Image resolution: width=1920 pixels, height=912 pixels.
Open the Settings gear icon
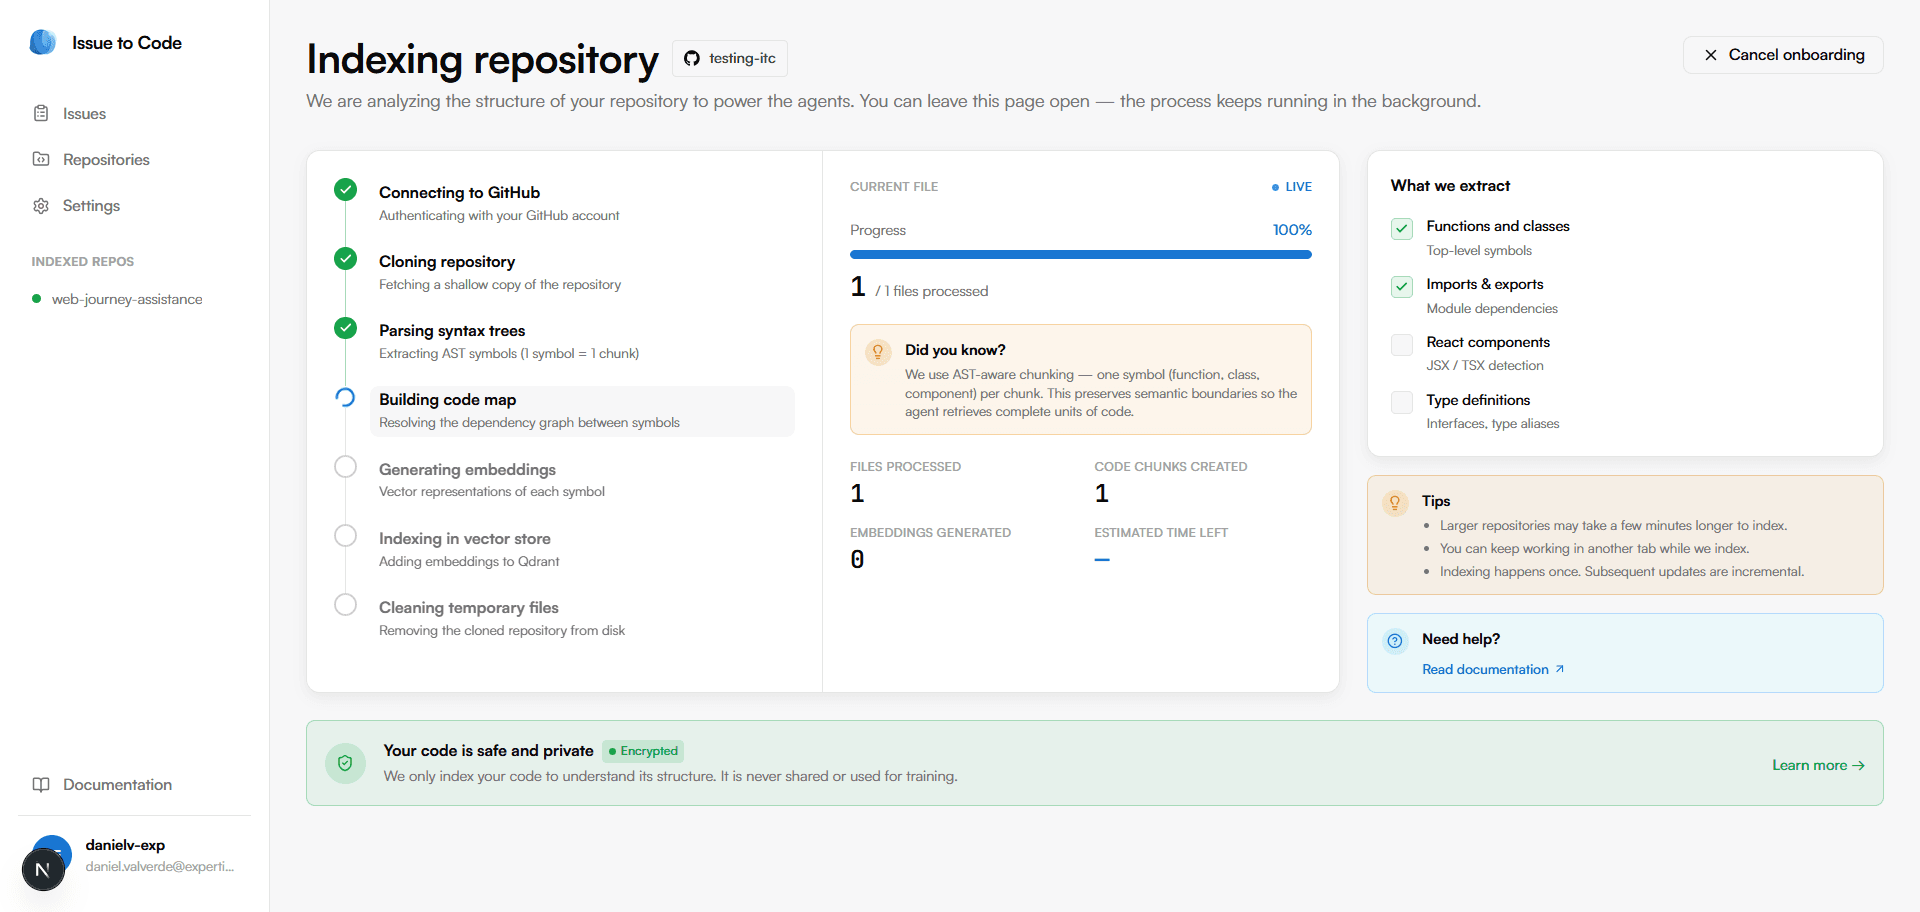pyautogui.click(x=41, y=205)
